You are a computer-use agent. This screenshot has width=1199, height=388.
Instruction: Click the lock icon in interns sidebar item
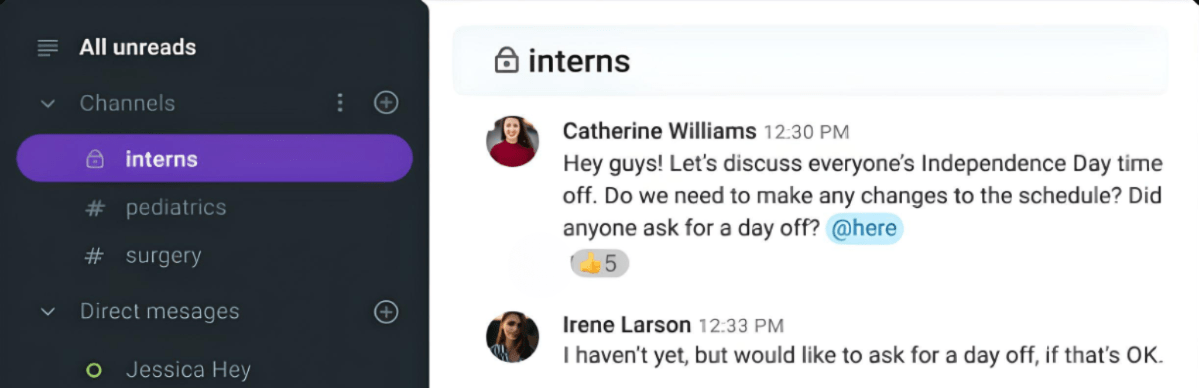(x=94, y=159)
